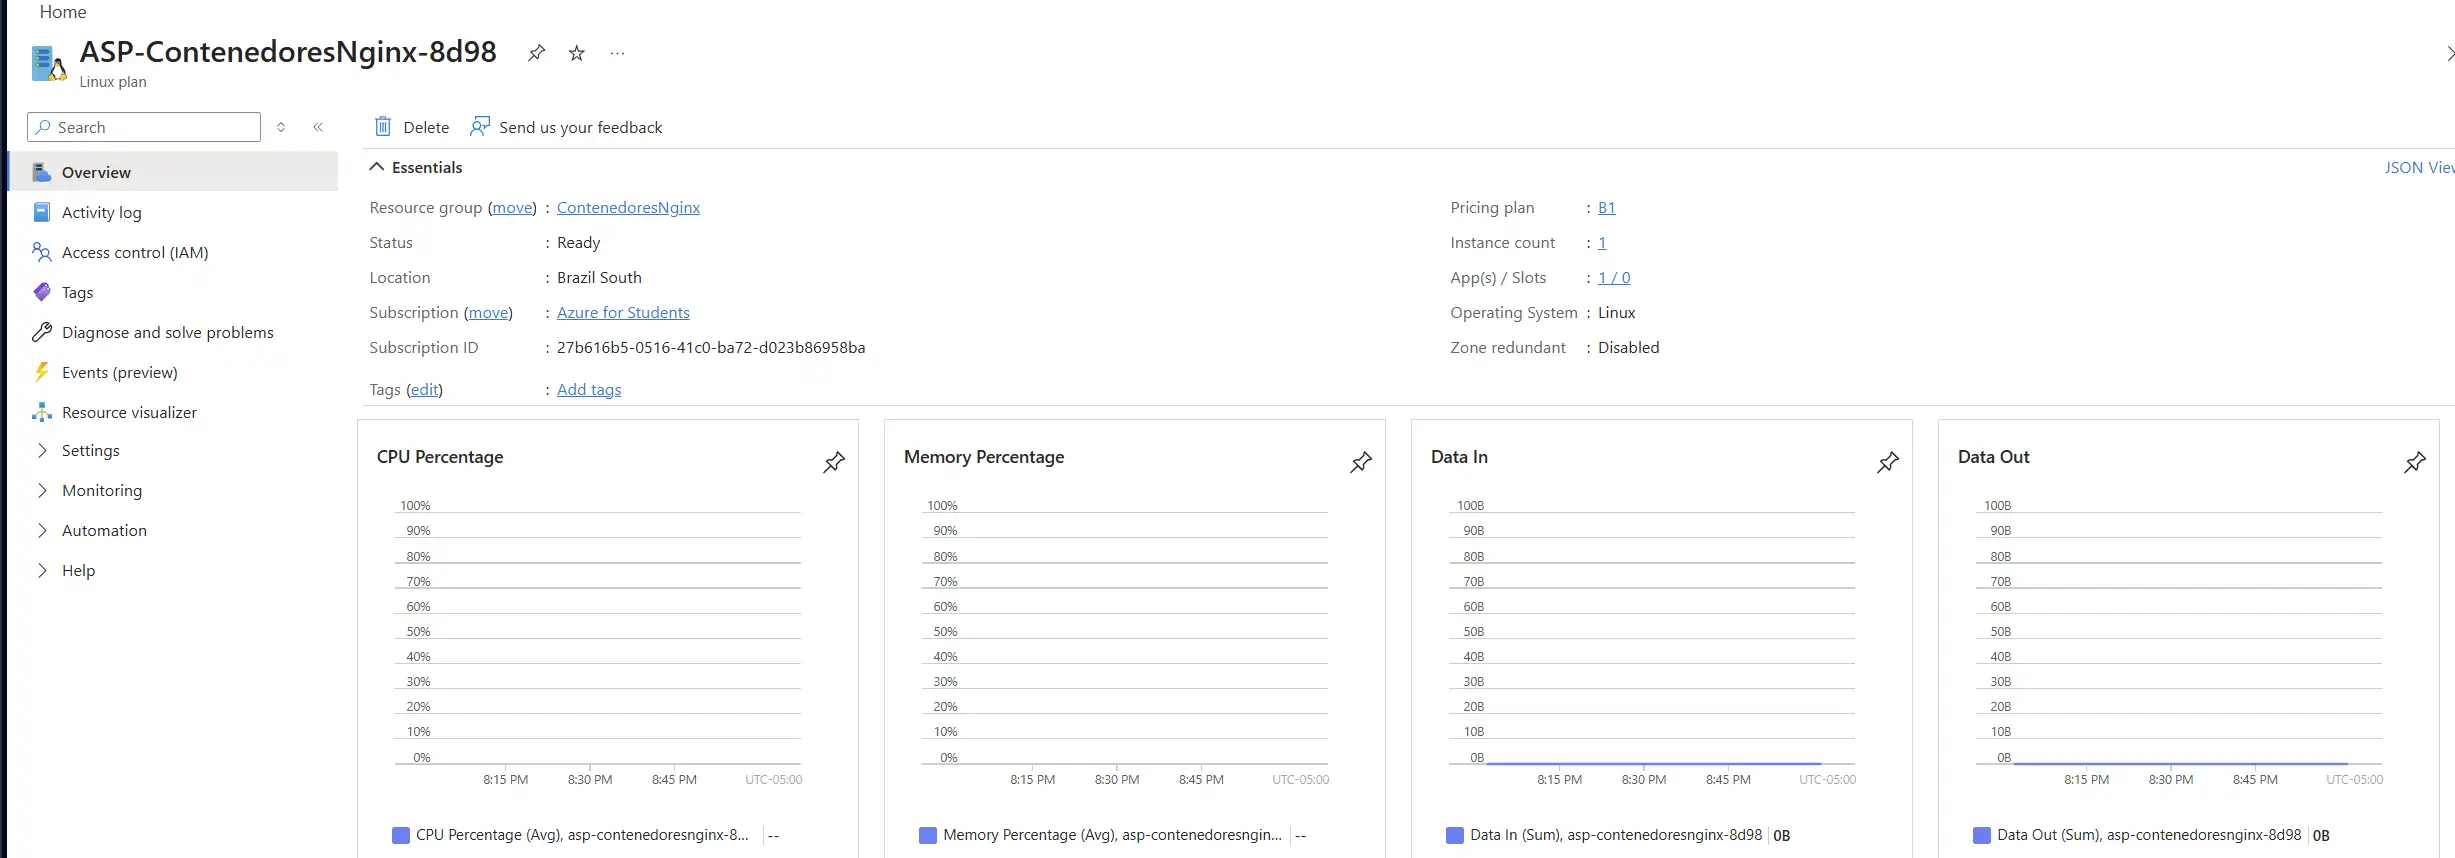The image size is (2455, 858).
Task: Click the Ready status value
Action: [x=578, y=242]
